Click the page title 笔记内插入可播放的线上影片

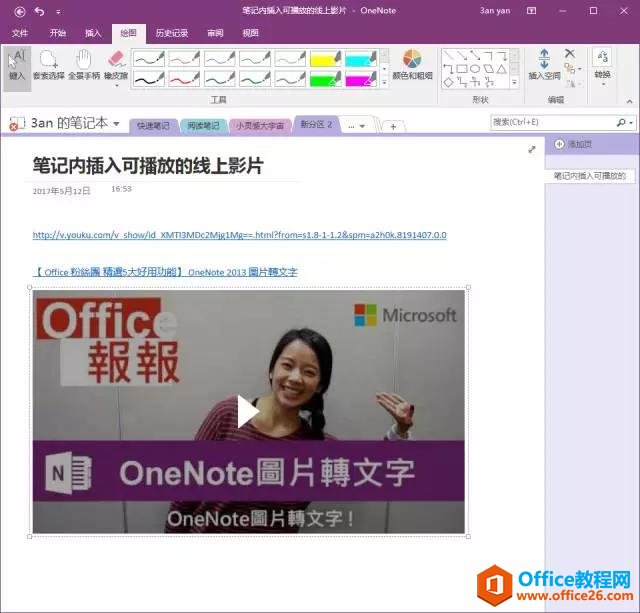point(148,166)
